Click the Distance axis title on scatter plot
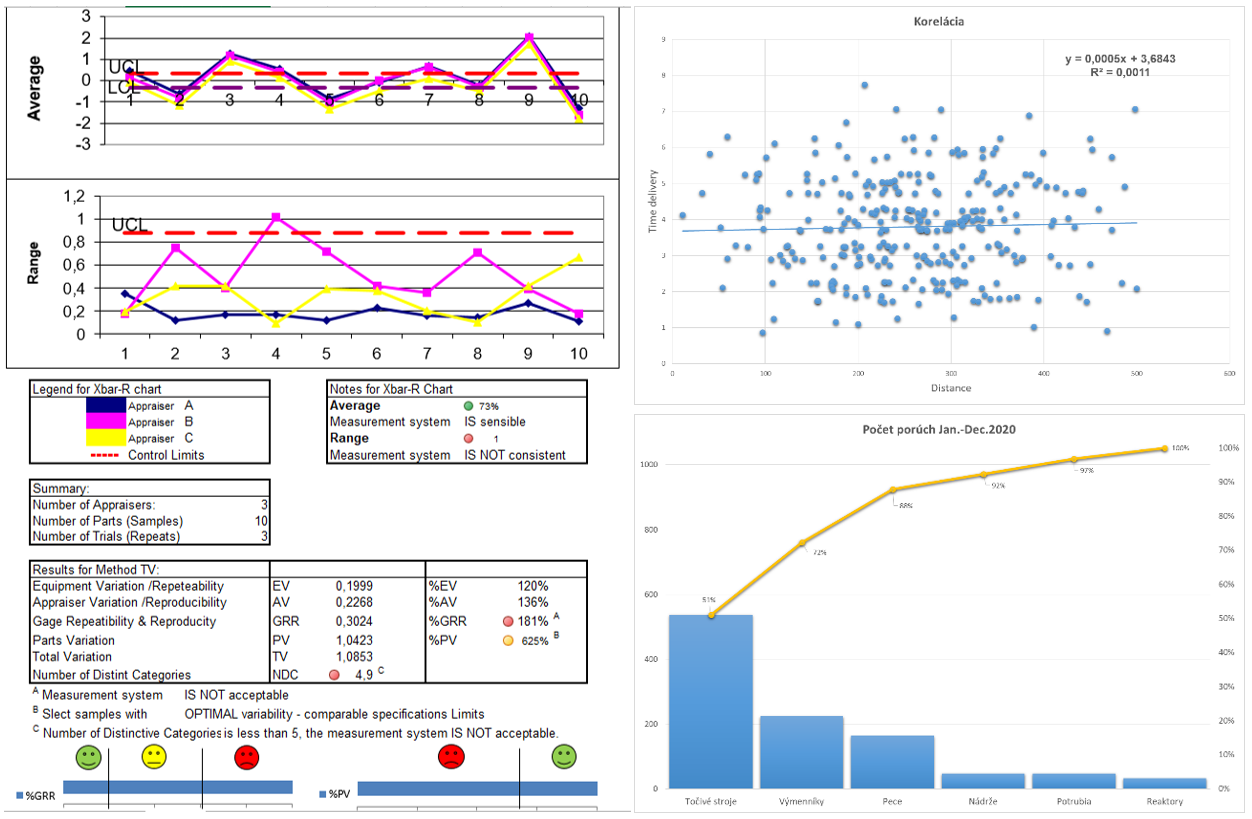Screen dimensions: 1252x819 [x=950, y=388]
